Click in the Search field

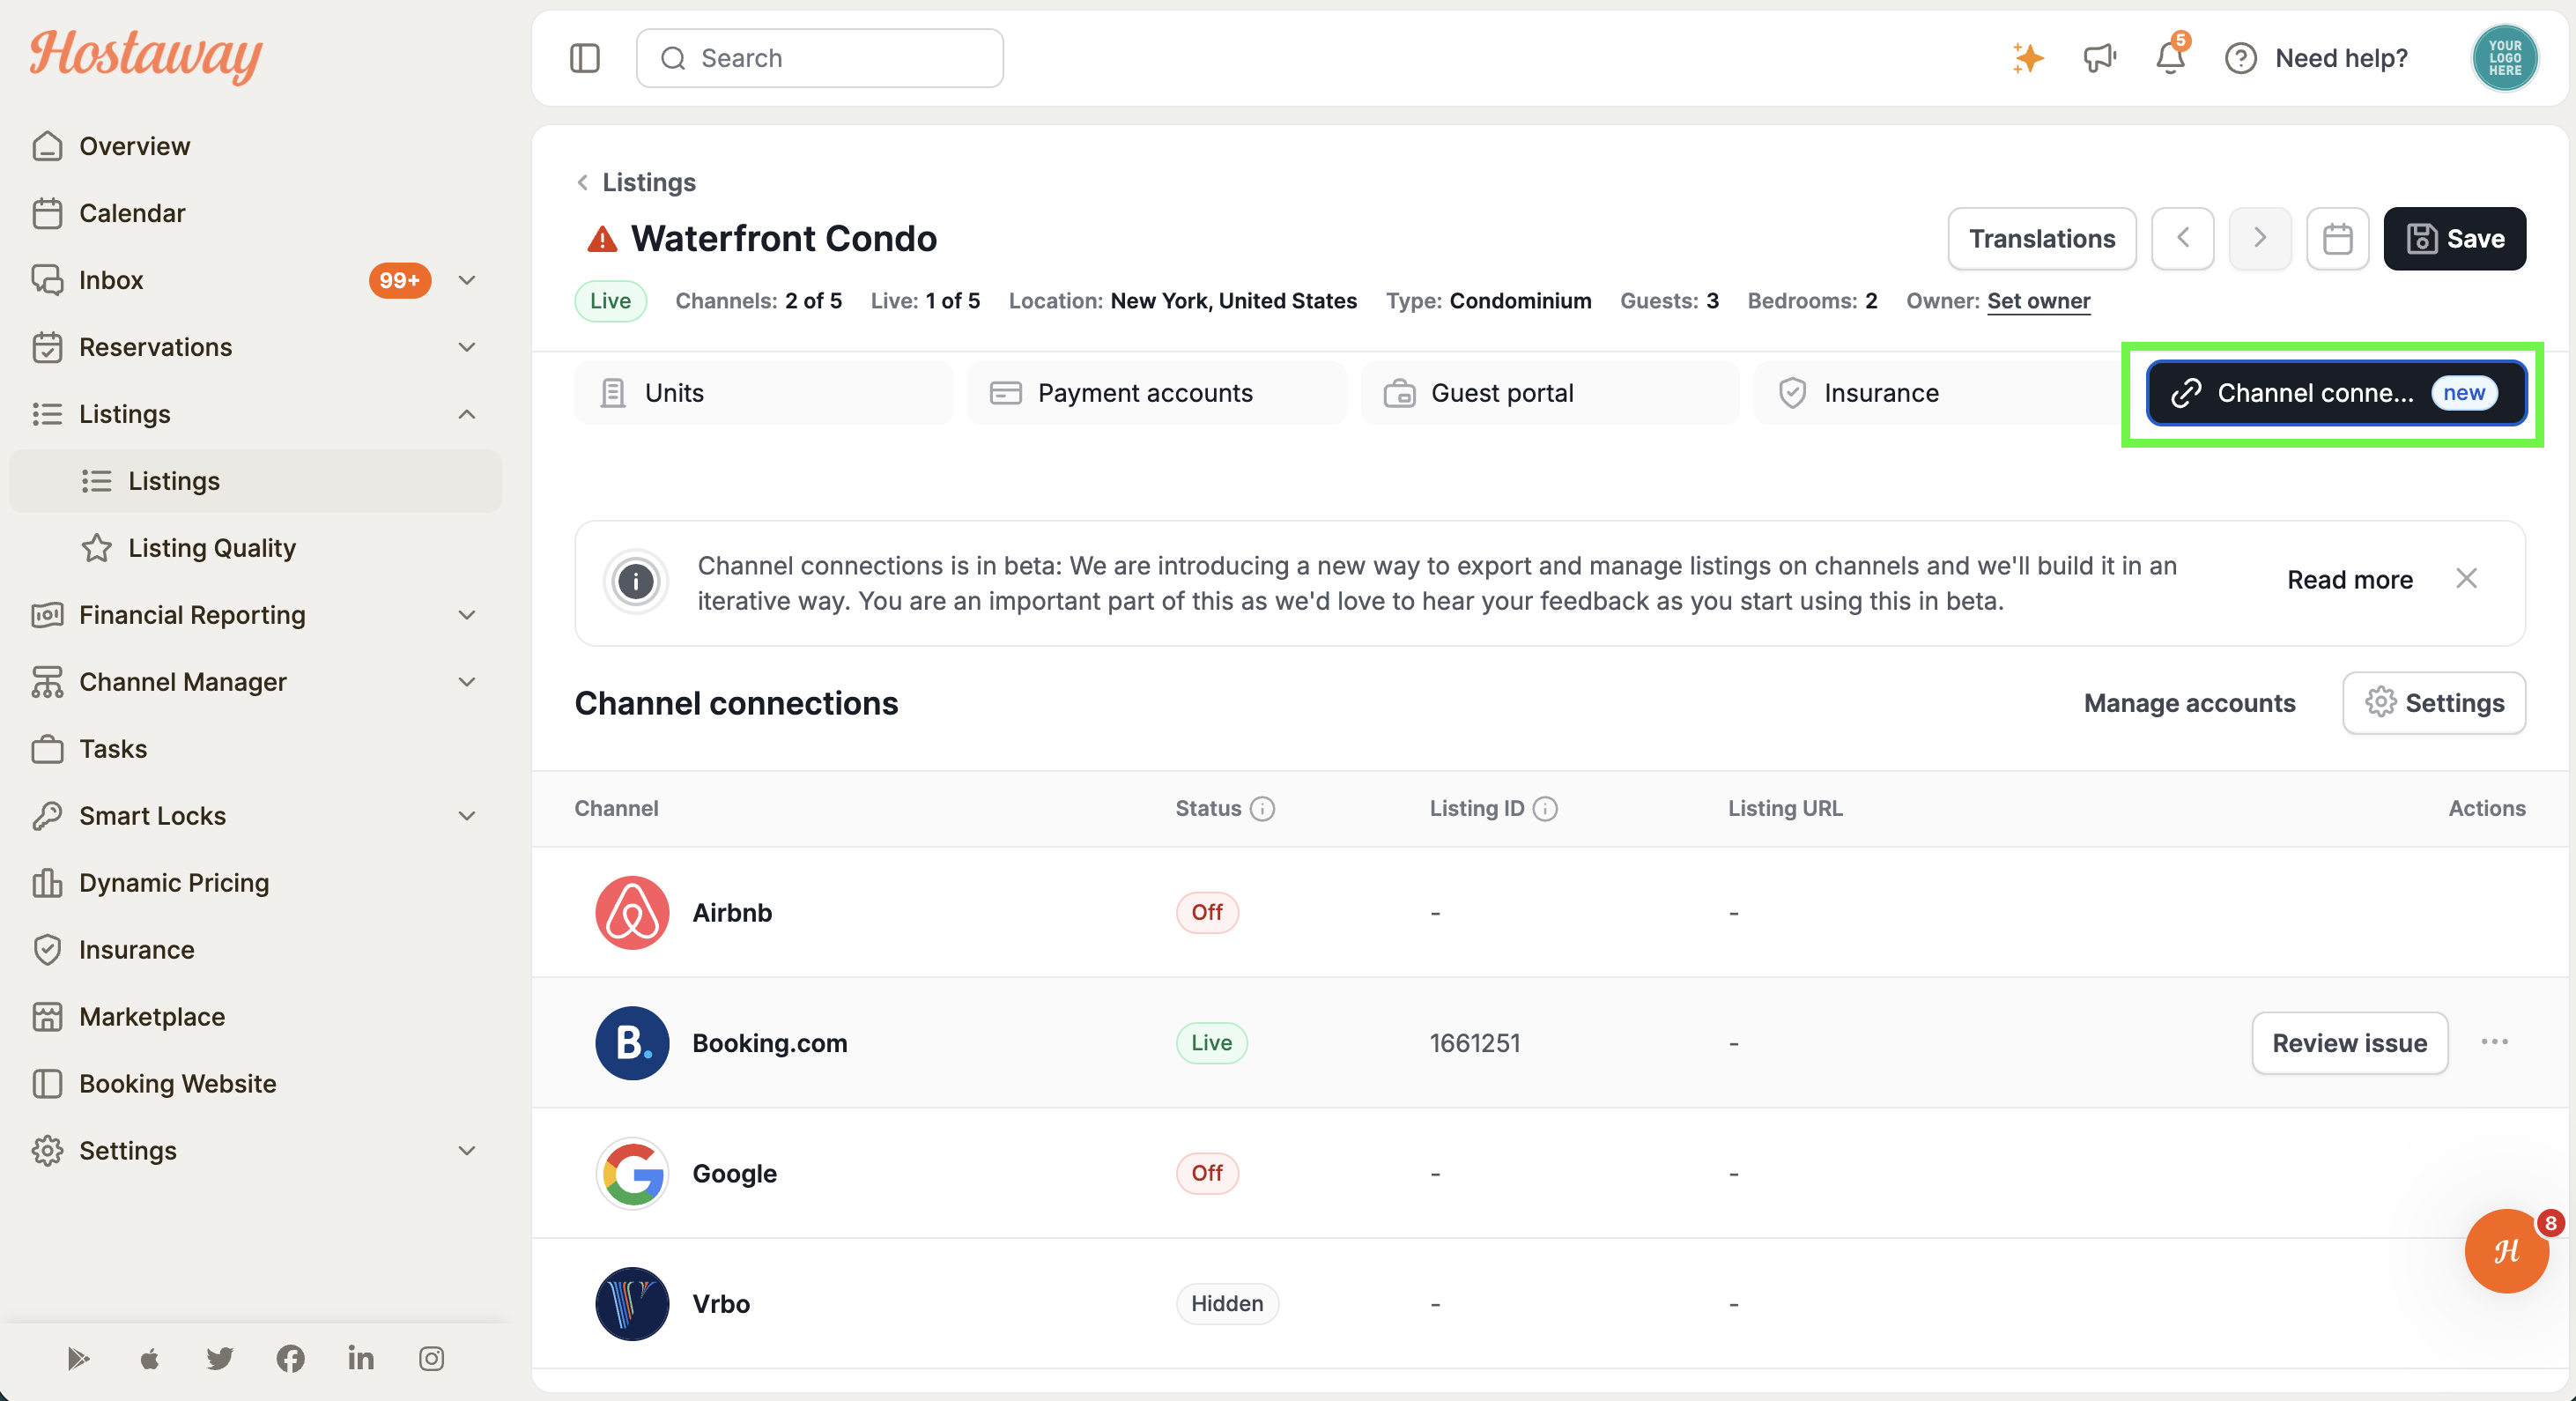point(819,58)
